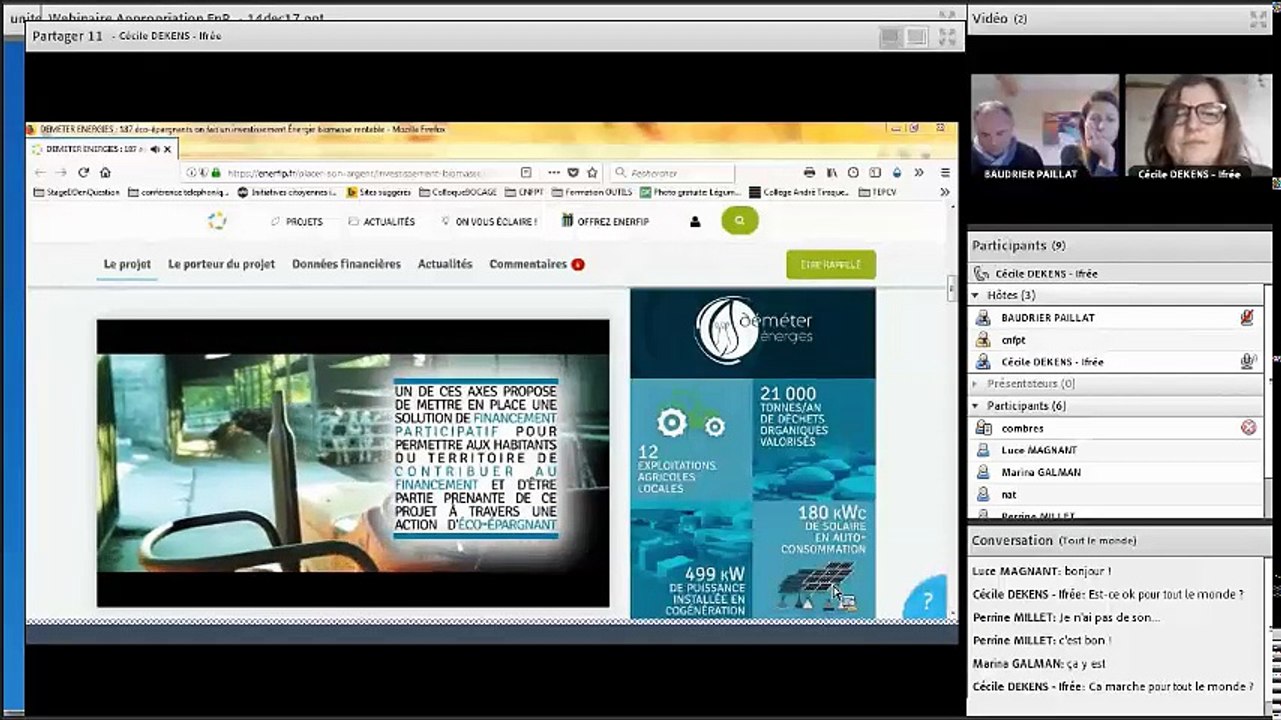
Task: Click the red status icon beside combres
Action: 1248,428
